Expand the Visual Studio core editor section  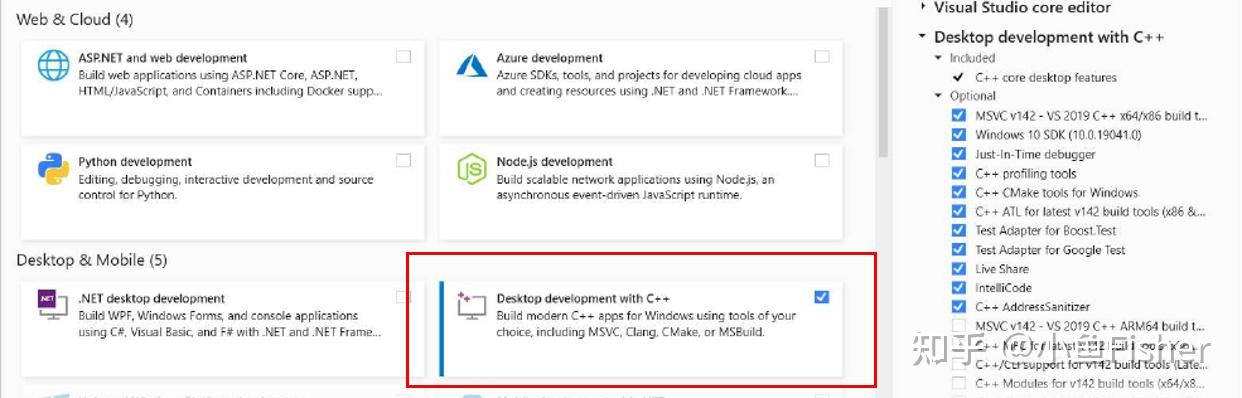(x=922, y=8)
